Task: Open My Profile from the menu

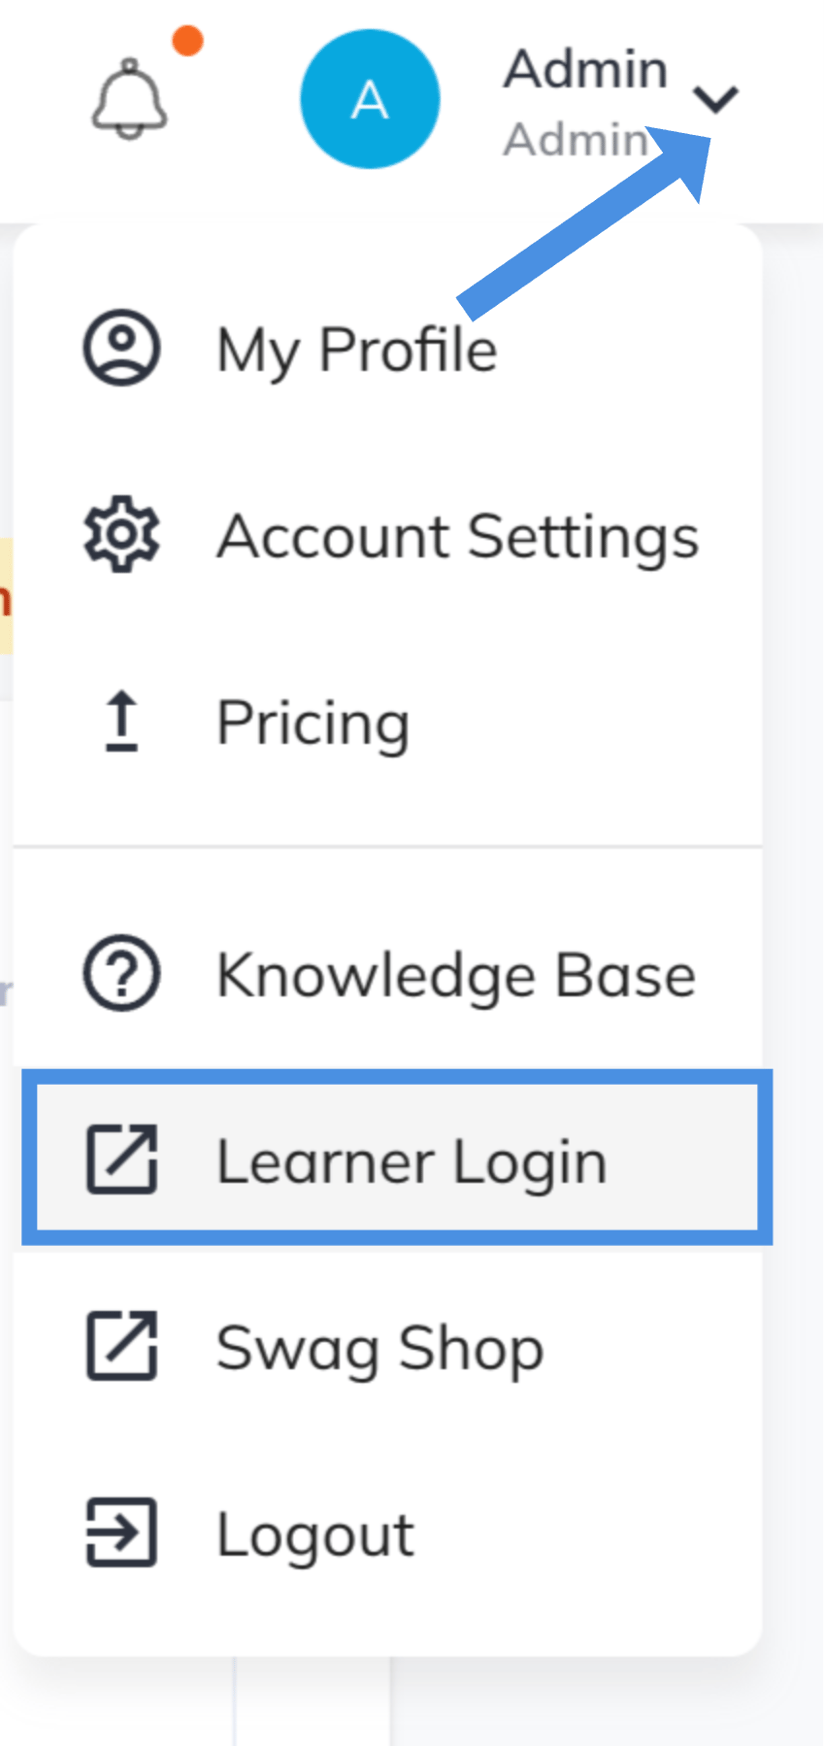Action: coord(356,348)
